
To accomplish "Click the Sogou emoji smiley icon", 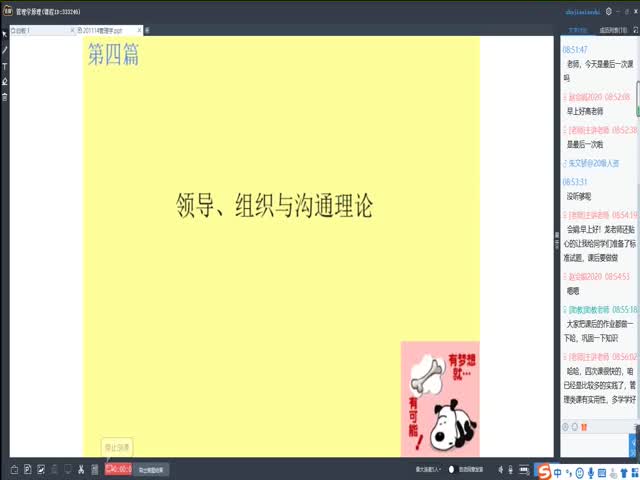I will (x=579, y=473).
